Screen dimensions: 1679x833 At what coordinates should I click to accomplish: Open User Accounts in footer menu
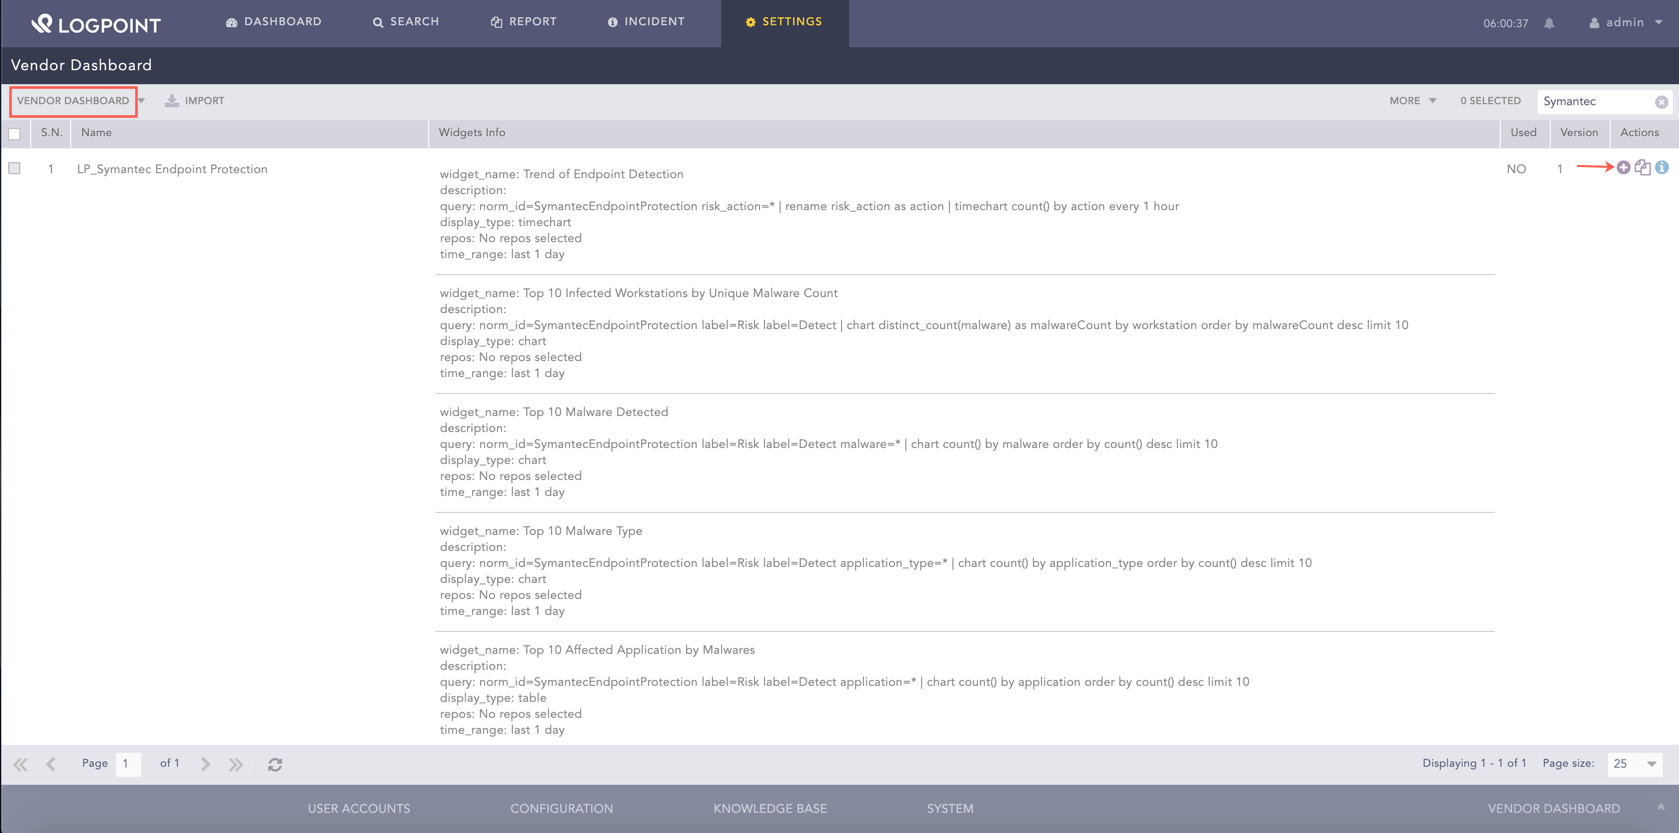[x=359, y=809]
